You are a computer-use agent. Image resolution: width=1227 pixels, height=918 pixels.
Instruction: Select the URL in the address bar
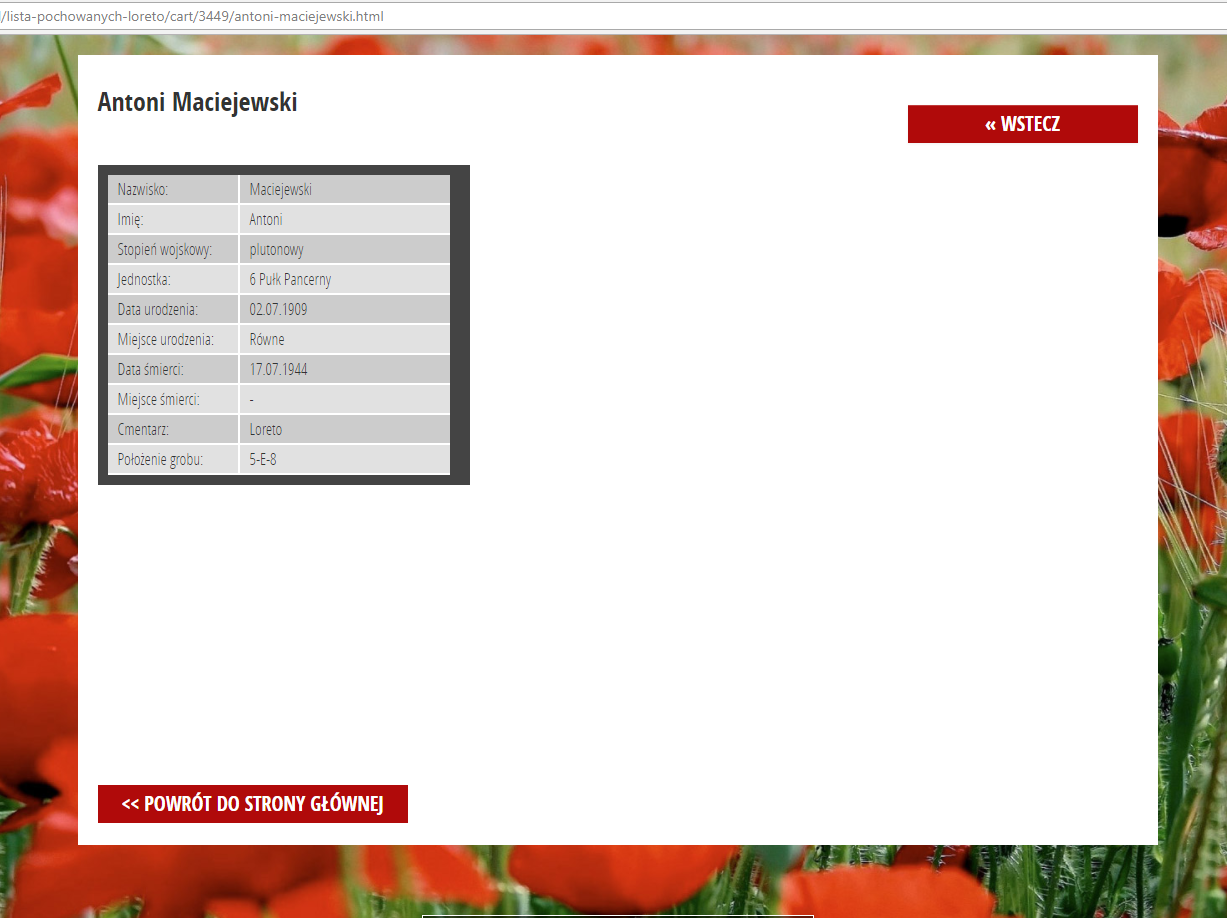tap(192, 16)
